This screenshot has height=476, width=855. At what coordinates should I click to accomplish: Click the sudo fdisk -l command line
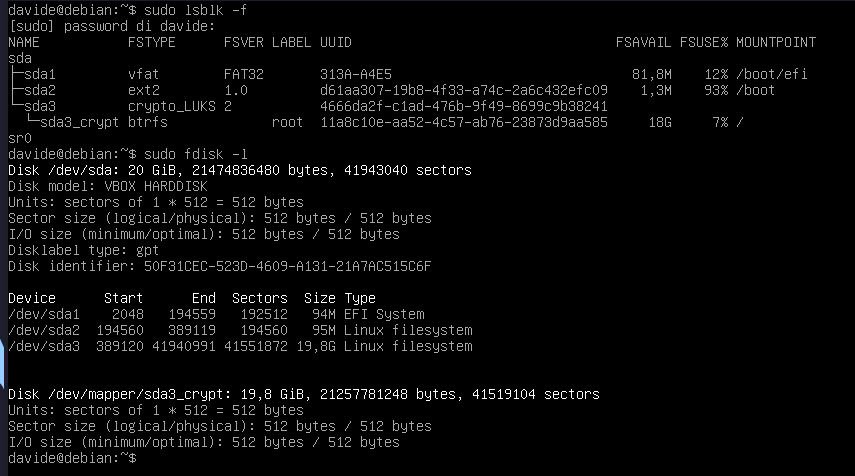coord(128,154)
